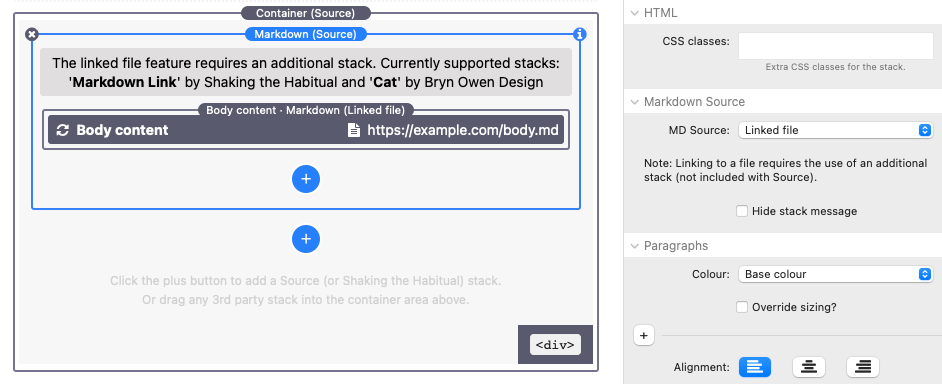Open the MD Source dropdown

point(835,130)
